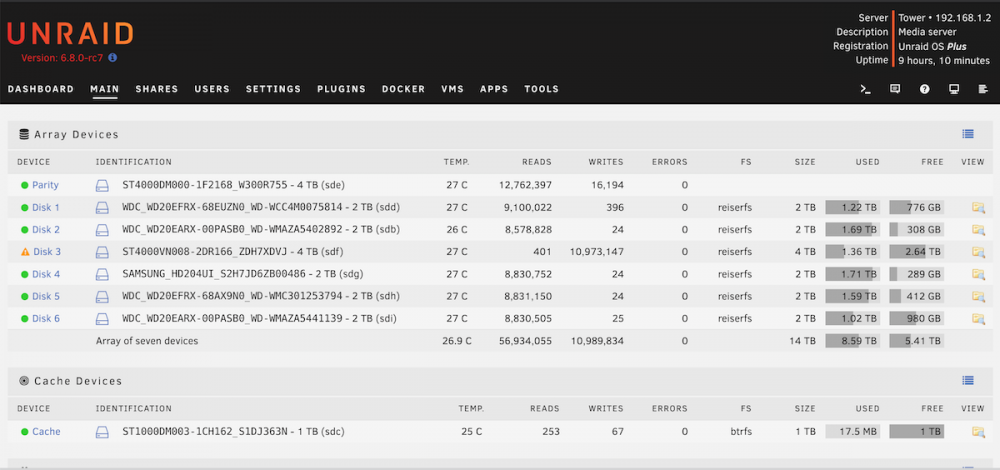Click Array Devices stack icon
Viewport: 1000px width, 470px height.
click(x=25, y=135)
